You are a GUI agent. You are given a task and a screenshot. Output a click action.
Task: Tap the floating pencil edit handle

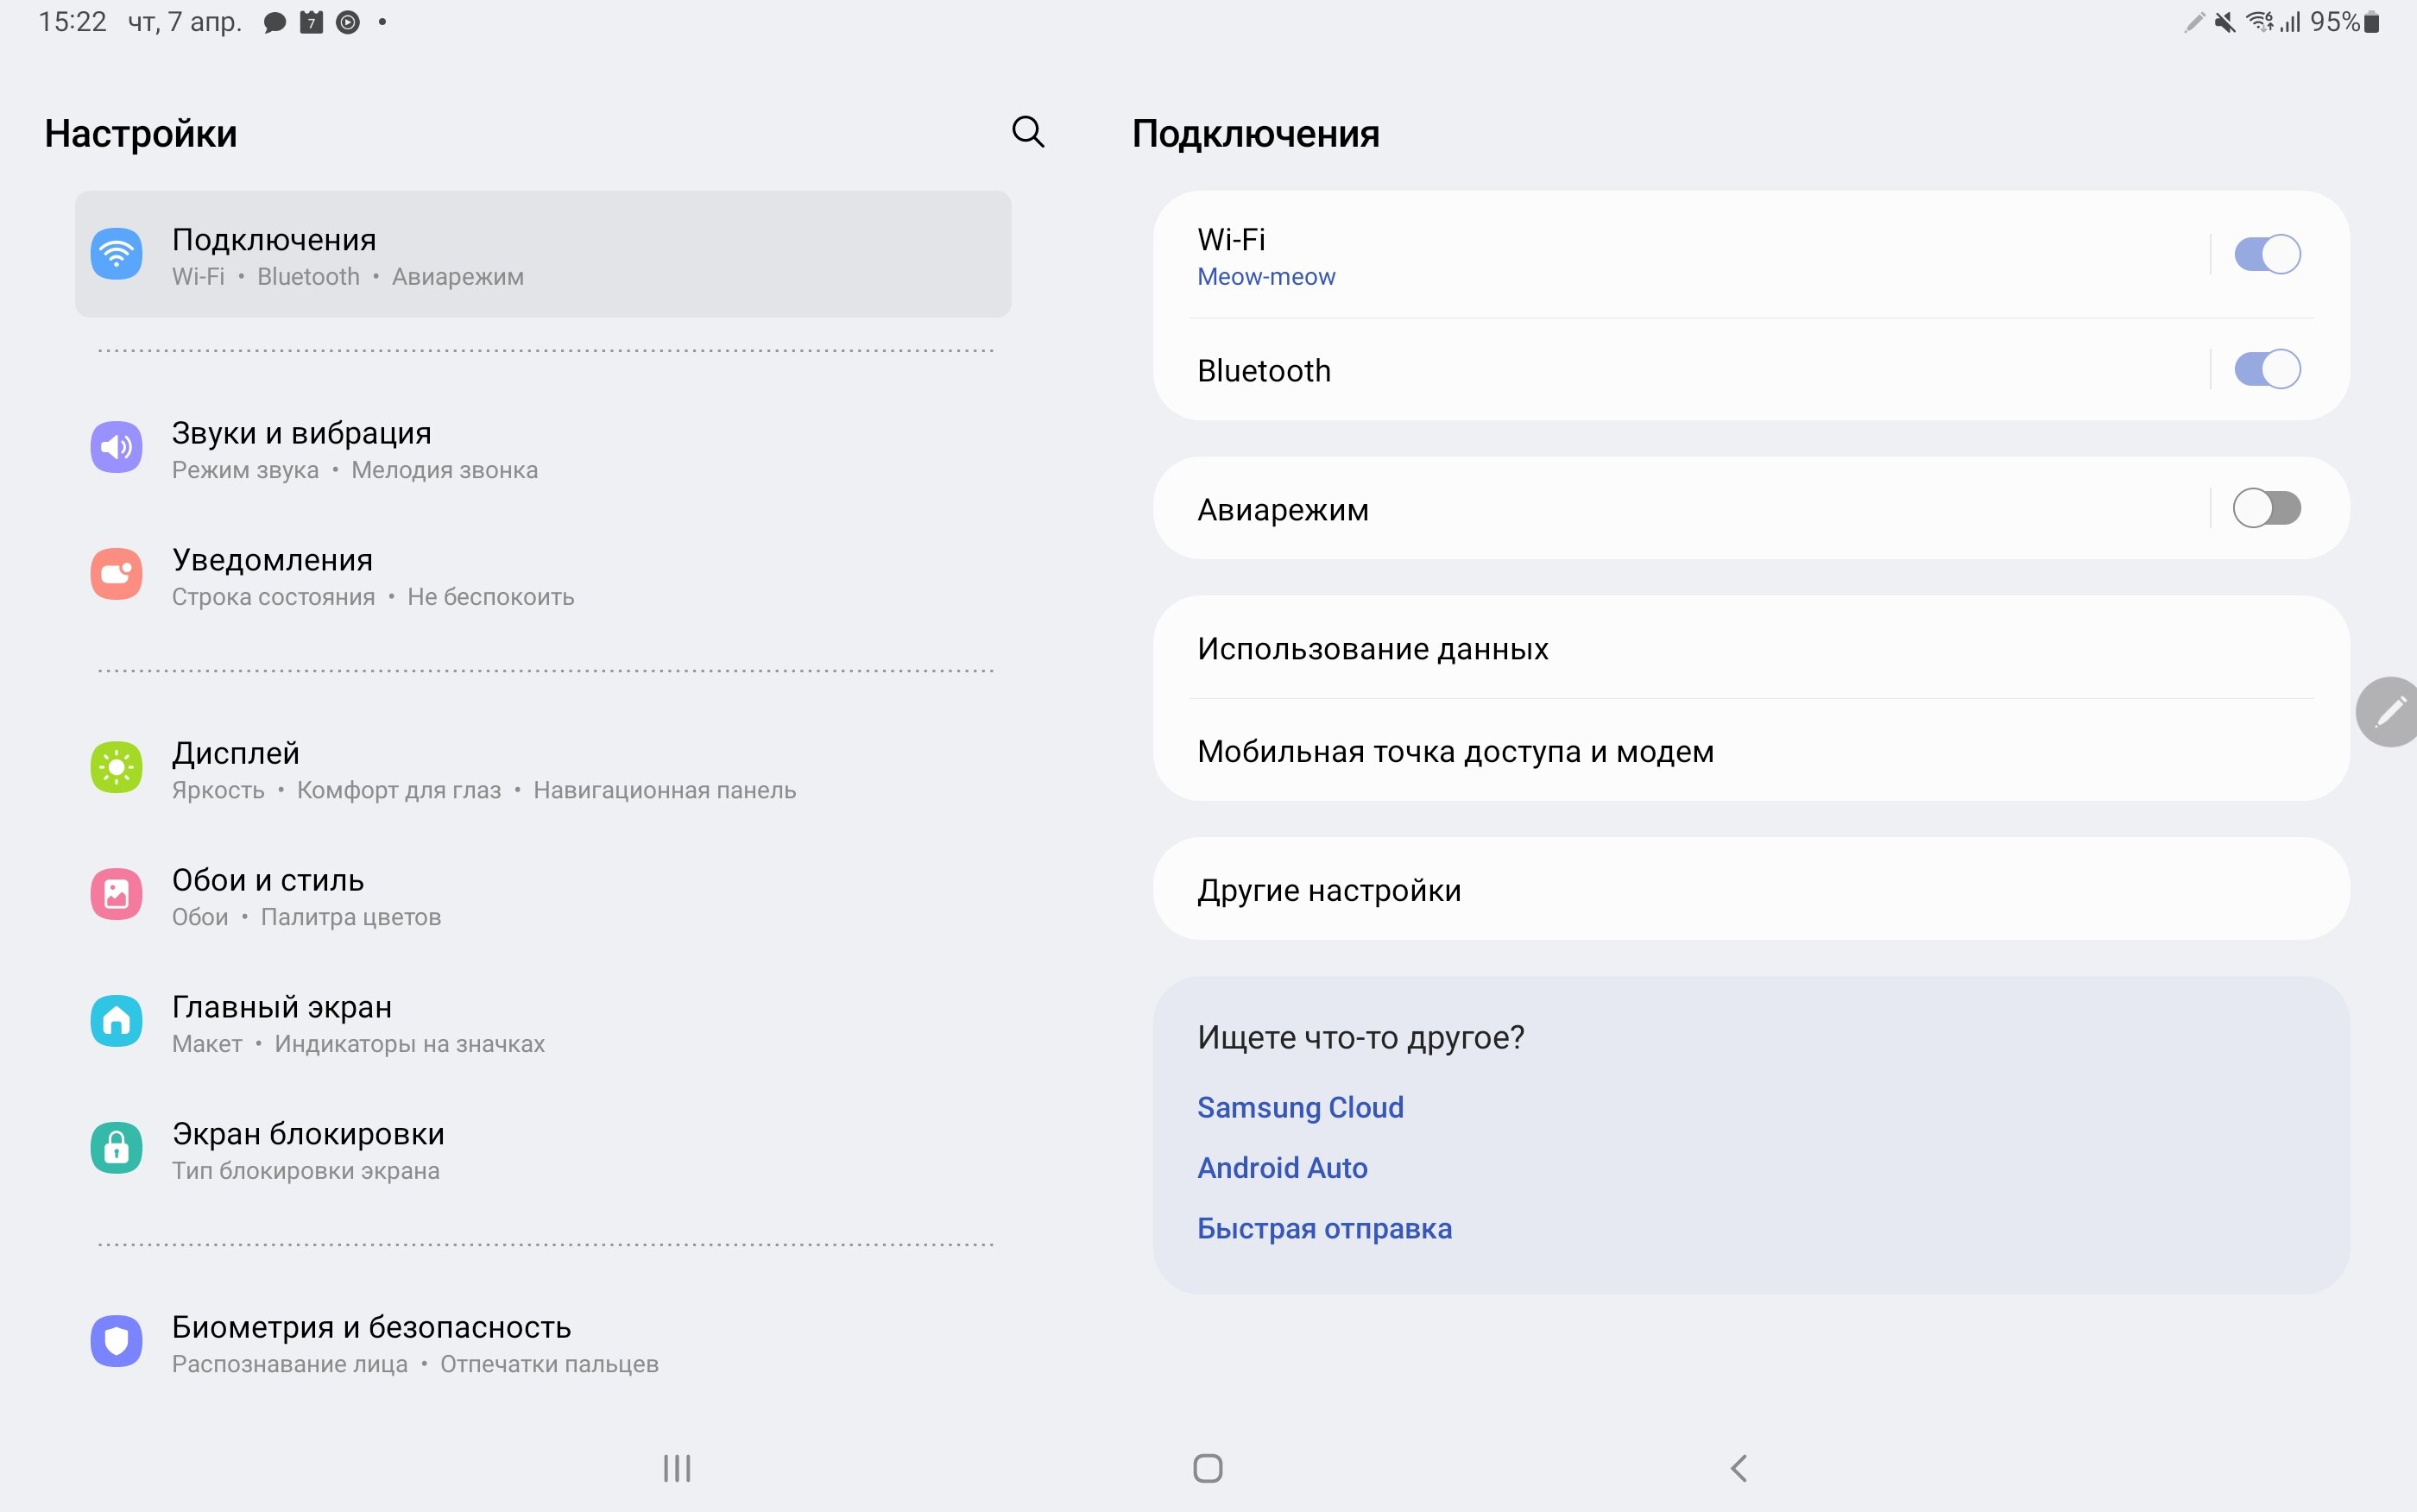(2388, 712)
